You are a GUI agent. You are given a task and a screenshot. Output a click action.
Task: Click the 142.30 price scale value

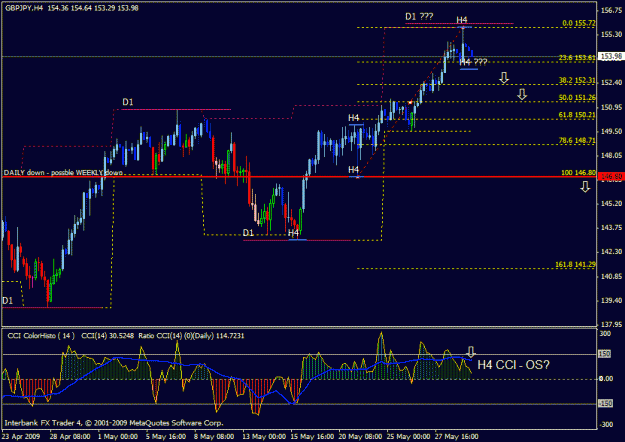click(611, 252)
